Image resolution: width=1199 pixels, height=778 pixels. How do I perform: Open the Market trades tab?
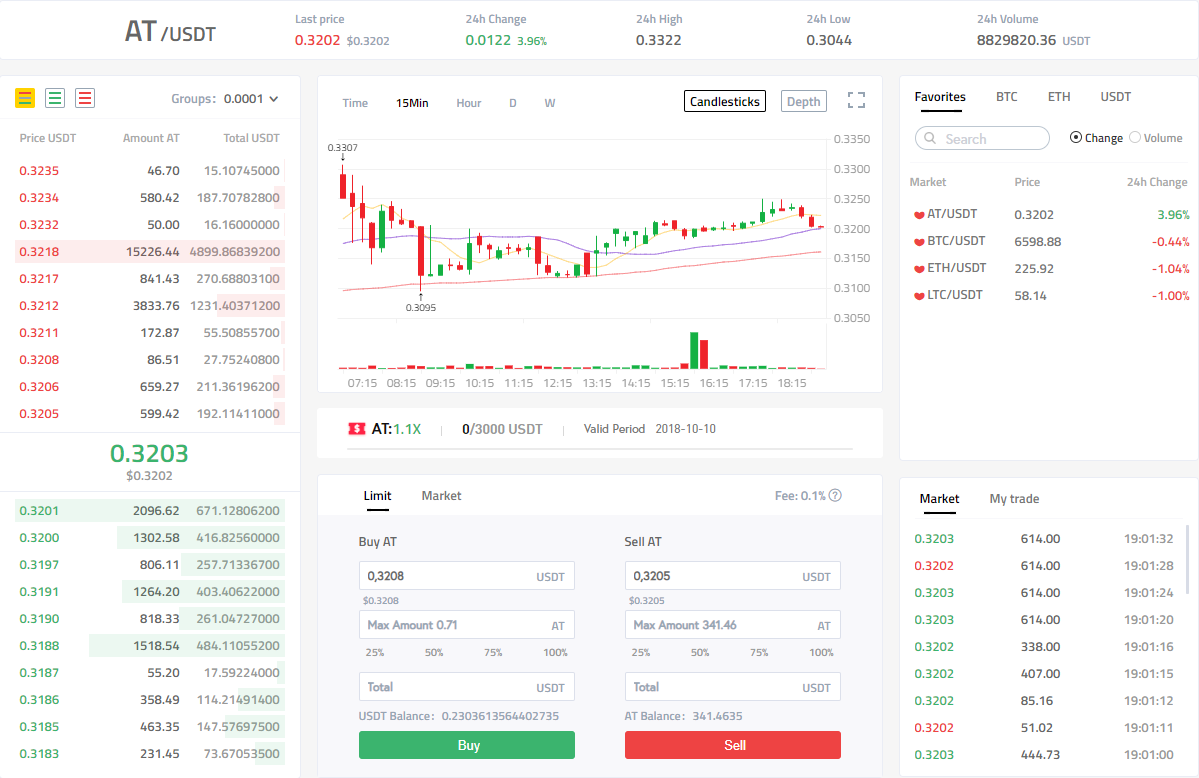click(939, 499)
